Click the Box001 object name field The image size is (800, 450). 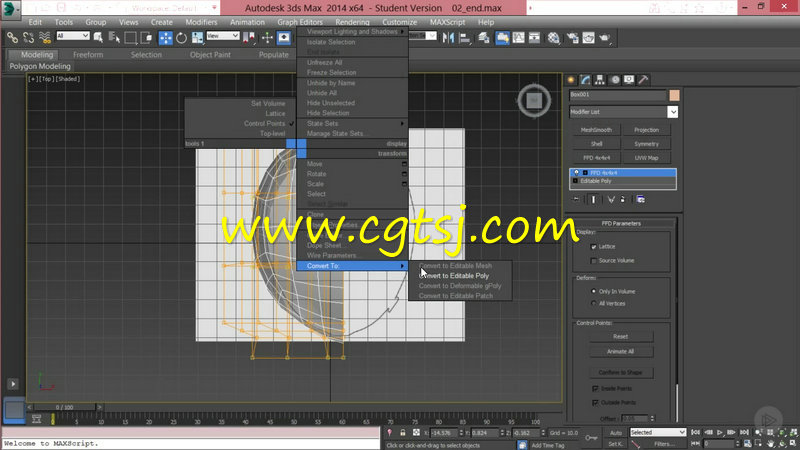tap(618, 95)
